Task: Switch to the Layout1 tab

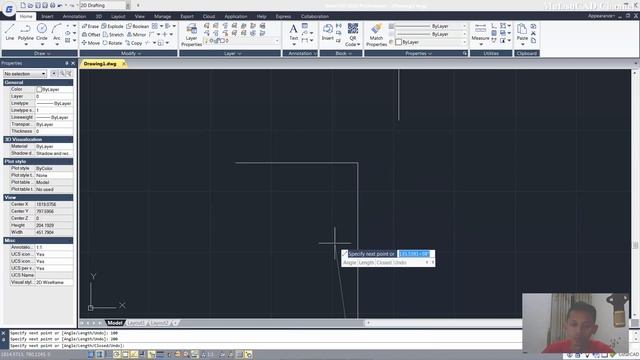Action: 136,323
